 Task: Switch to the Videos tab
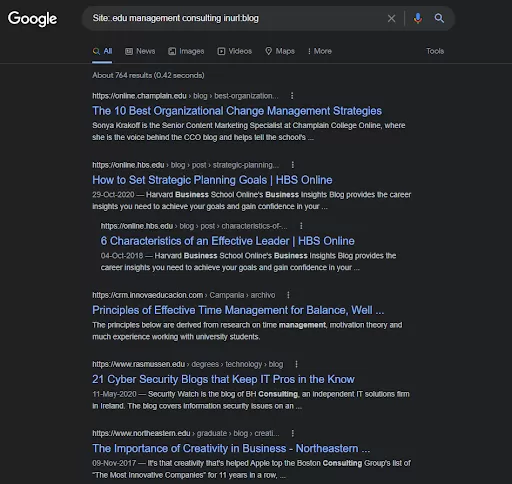(x=234, y=51)
